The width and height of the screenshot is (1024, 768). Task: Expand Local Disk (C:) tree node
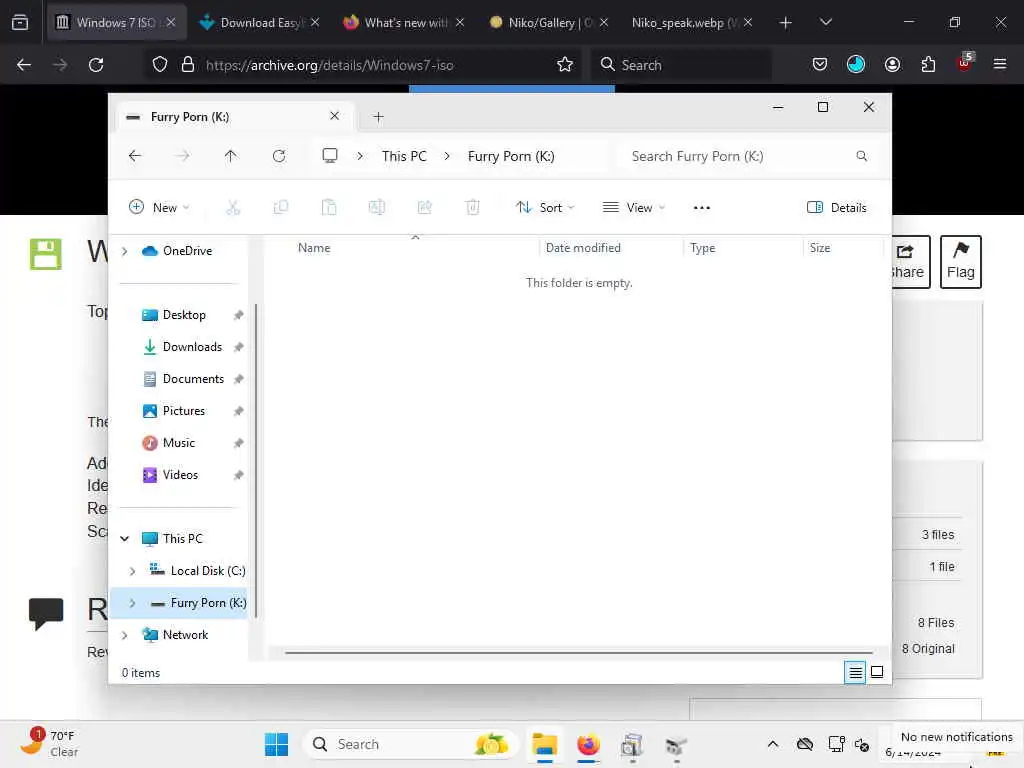click(132, 571)
